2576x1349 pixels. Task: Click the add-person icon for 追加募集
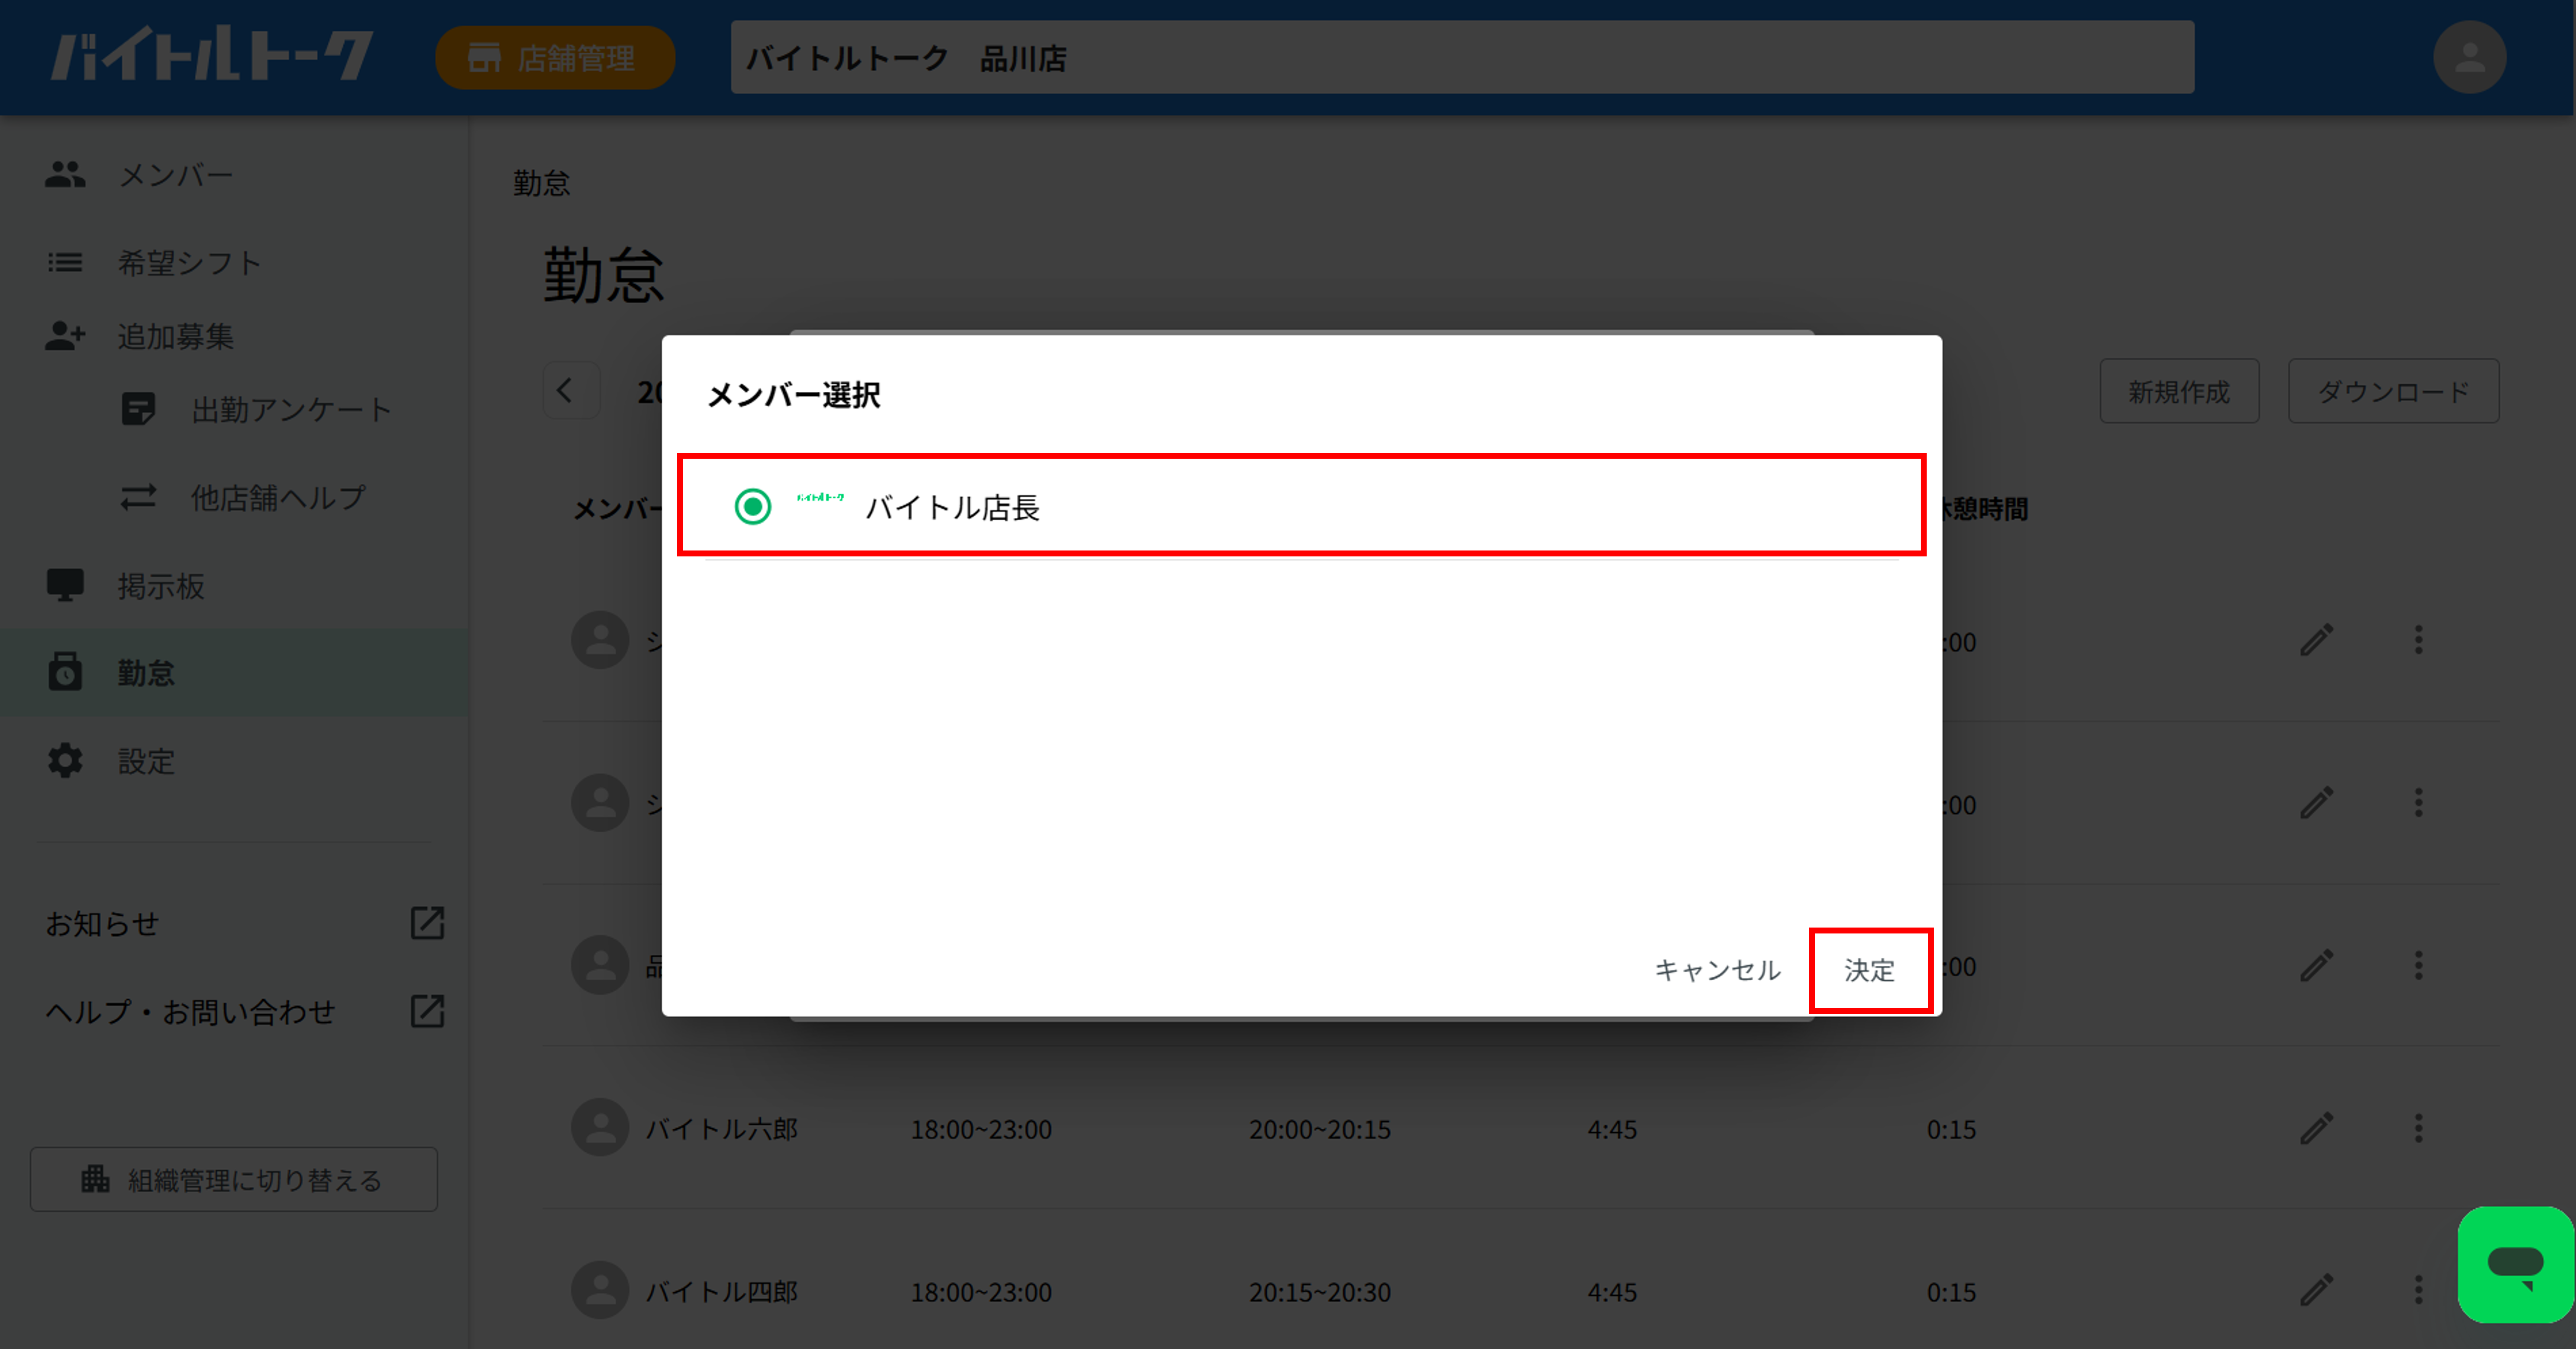(65, 336)
